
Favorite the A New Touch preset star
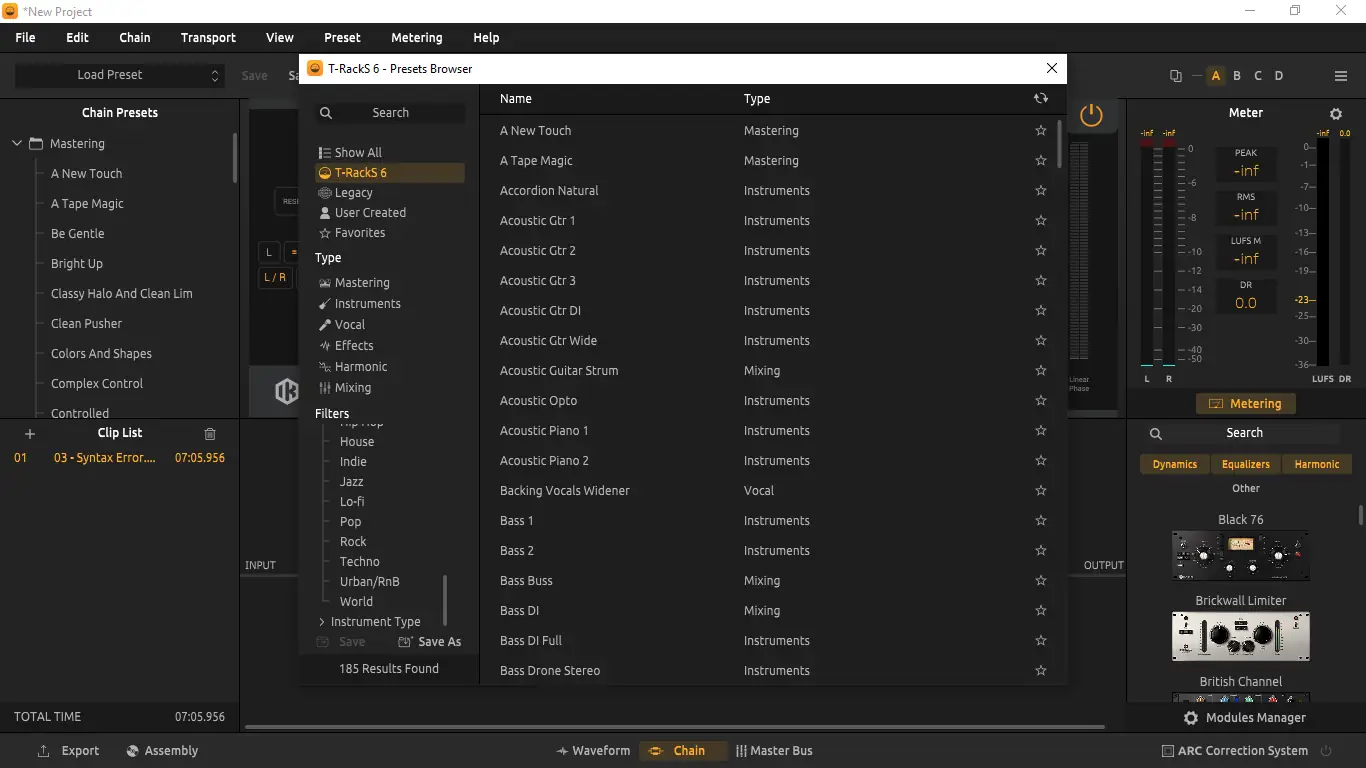point(1041,131)
